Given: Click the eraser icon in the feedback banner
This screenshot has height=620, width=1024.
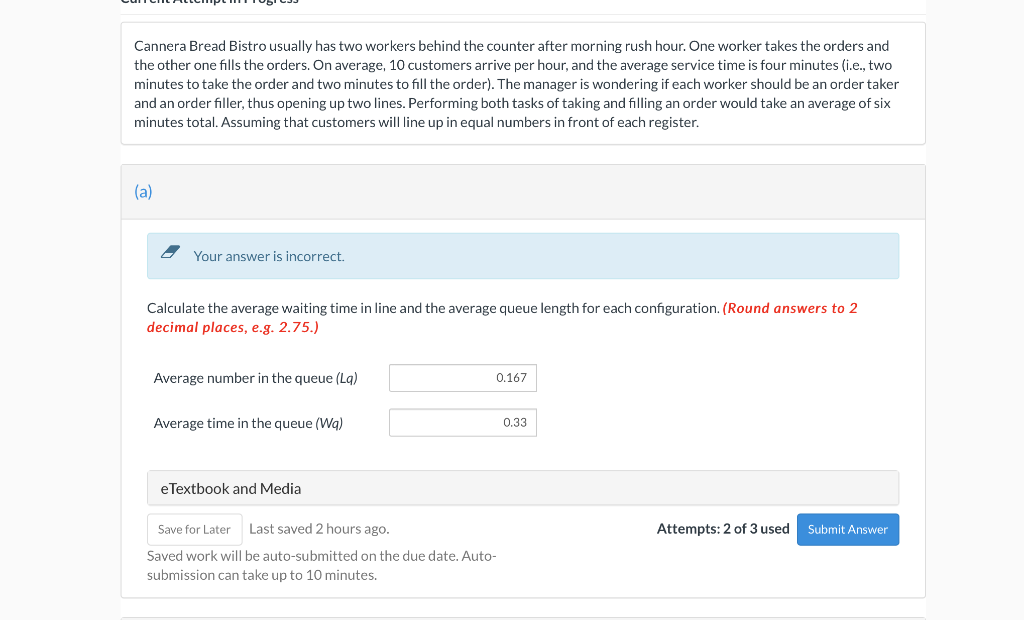Looking at the screenshot, I should [170, 251].
